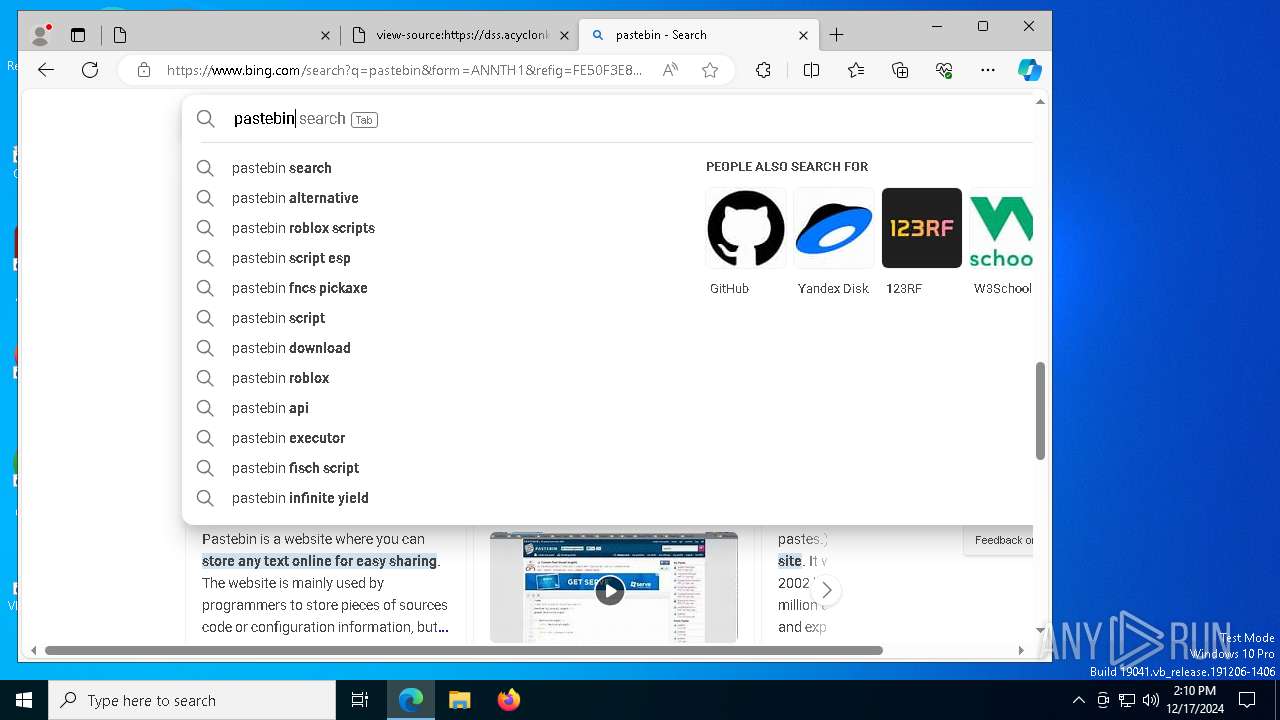Show hidden system tray icons

1078,700
